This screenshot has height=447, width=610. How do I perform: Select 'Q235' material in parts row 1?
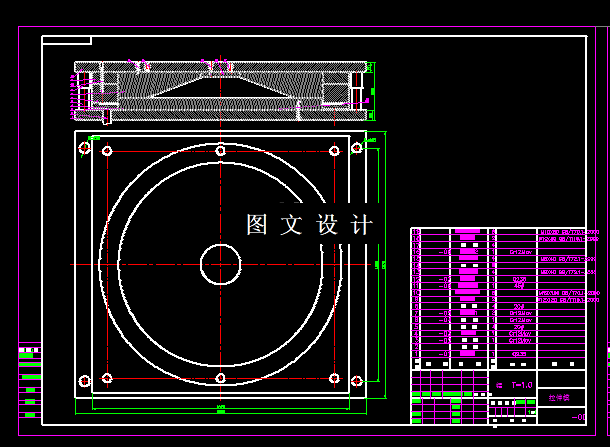[519, 354]
